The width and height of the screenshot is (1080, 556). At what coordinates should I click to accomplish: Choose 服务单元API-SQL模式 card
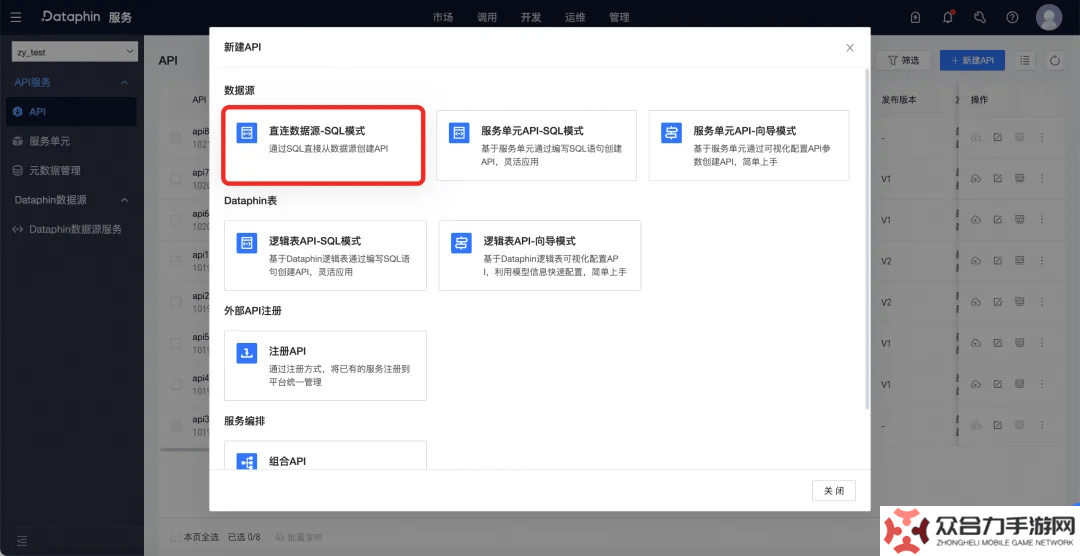tap(537, 145)
